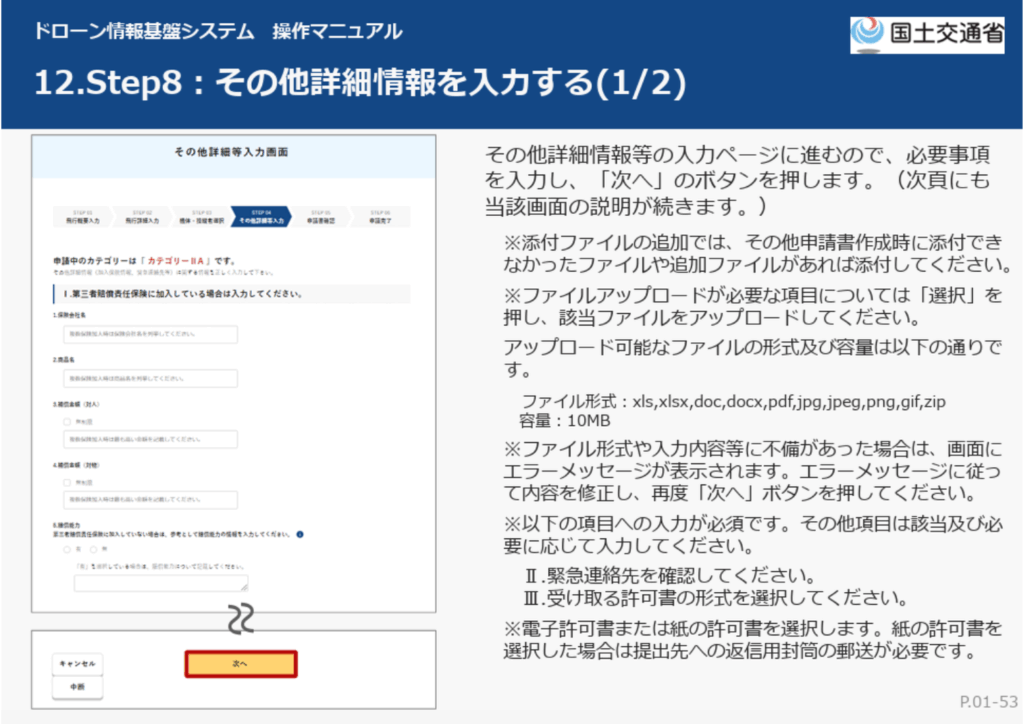Select the 有 radio button for 賠償能力

coord(67,549)
